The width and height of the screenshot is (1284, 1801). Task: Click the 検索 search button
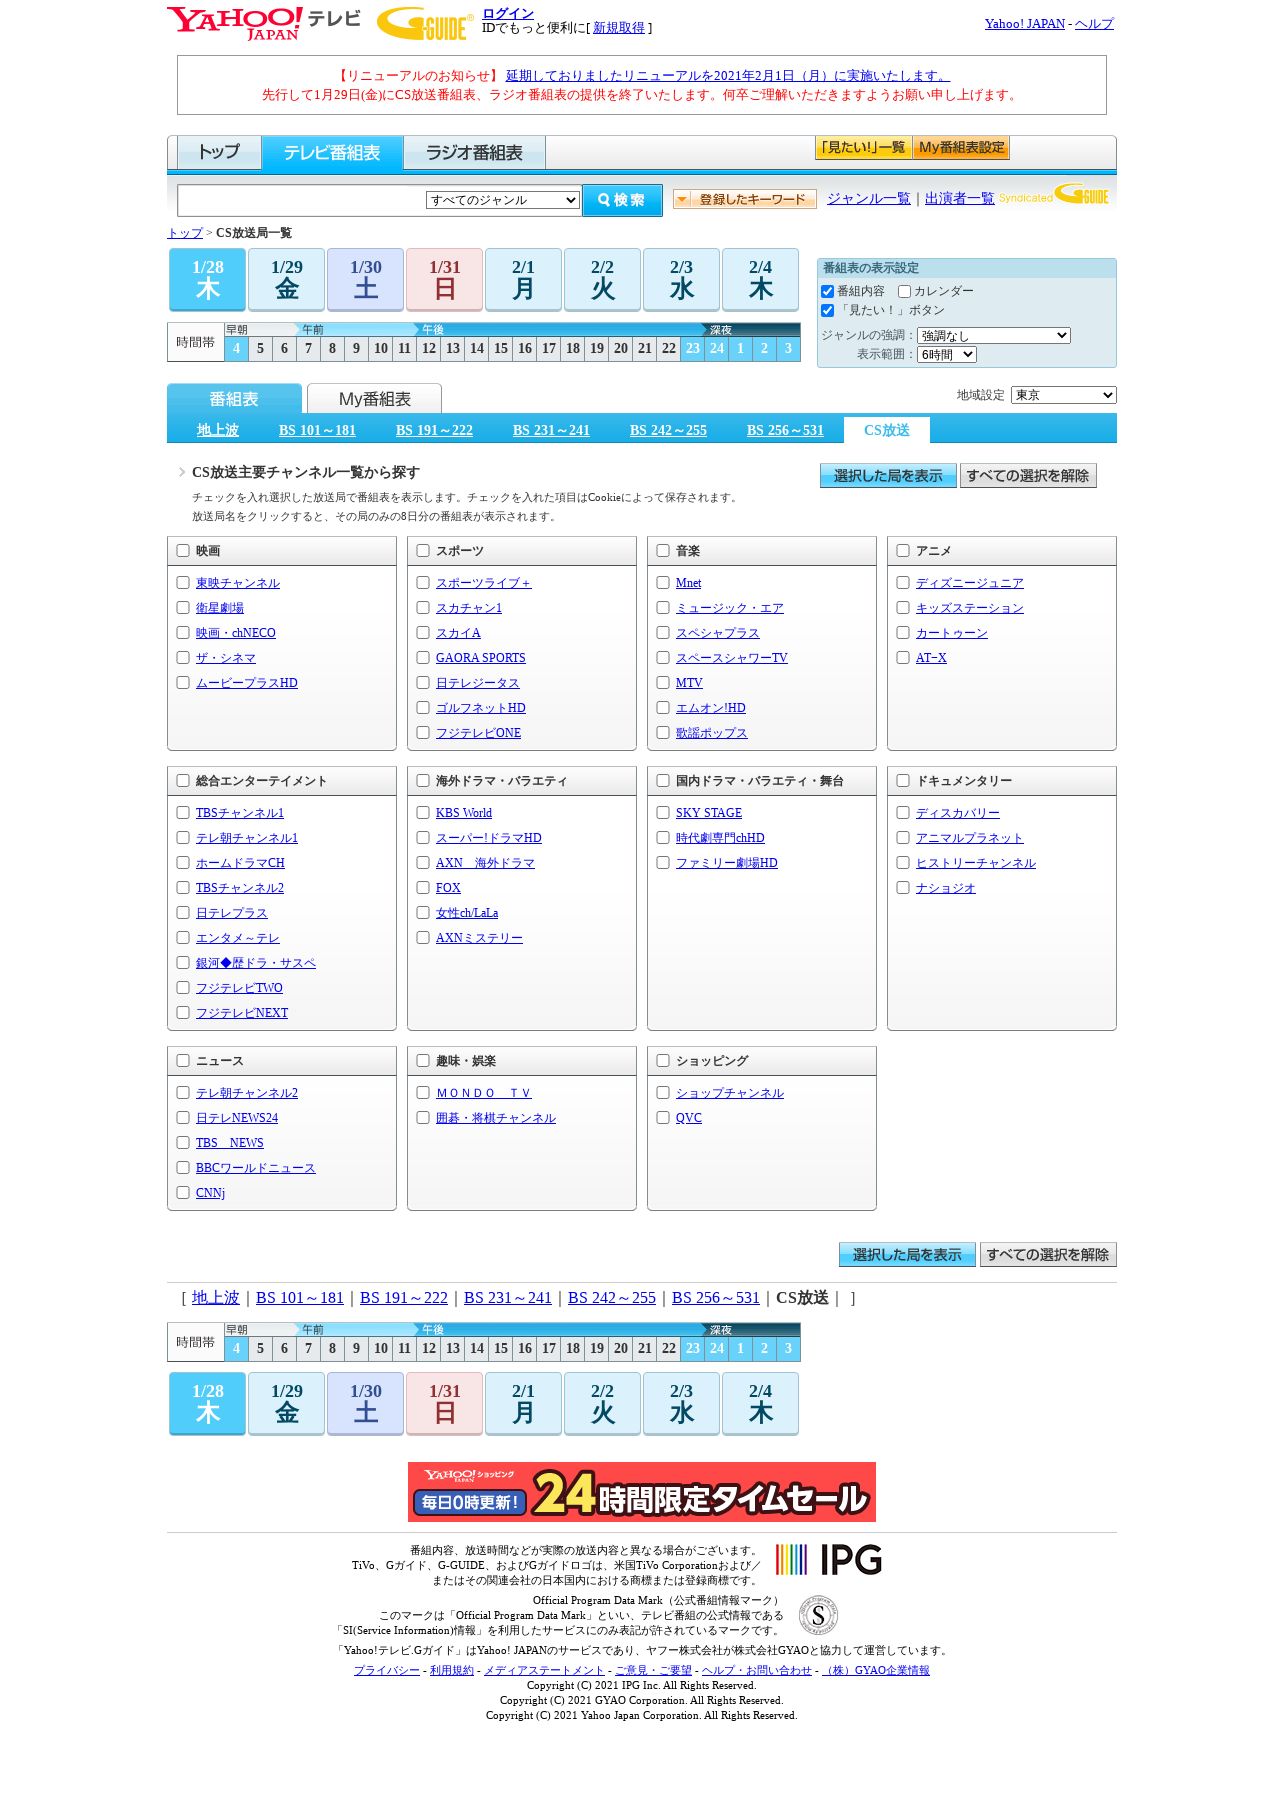(622, 200)
